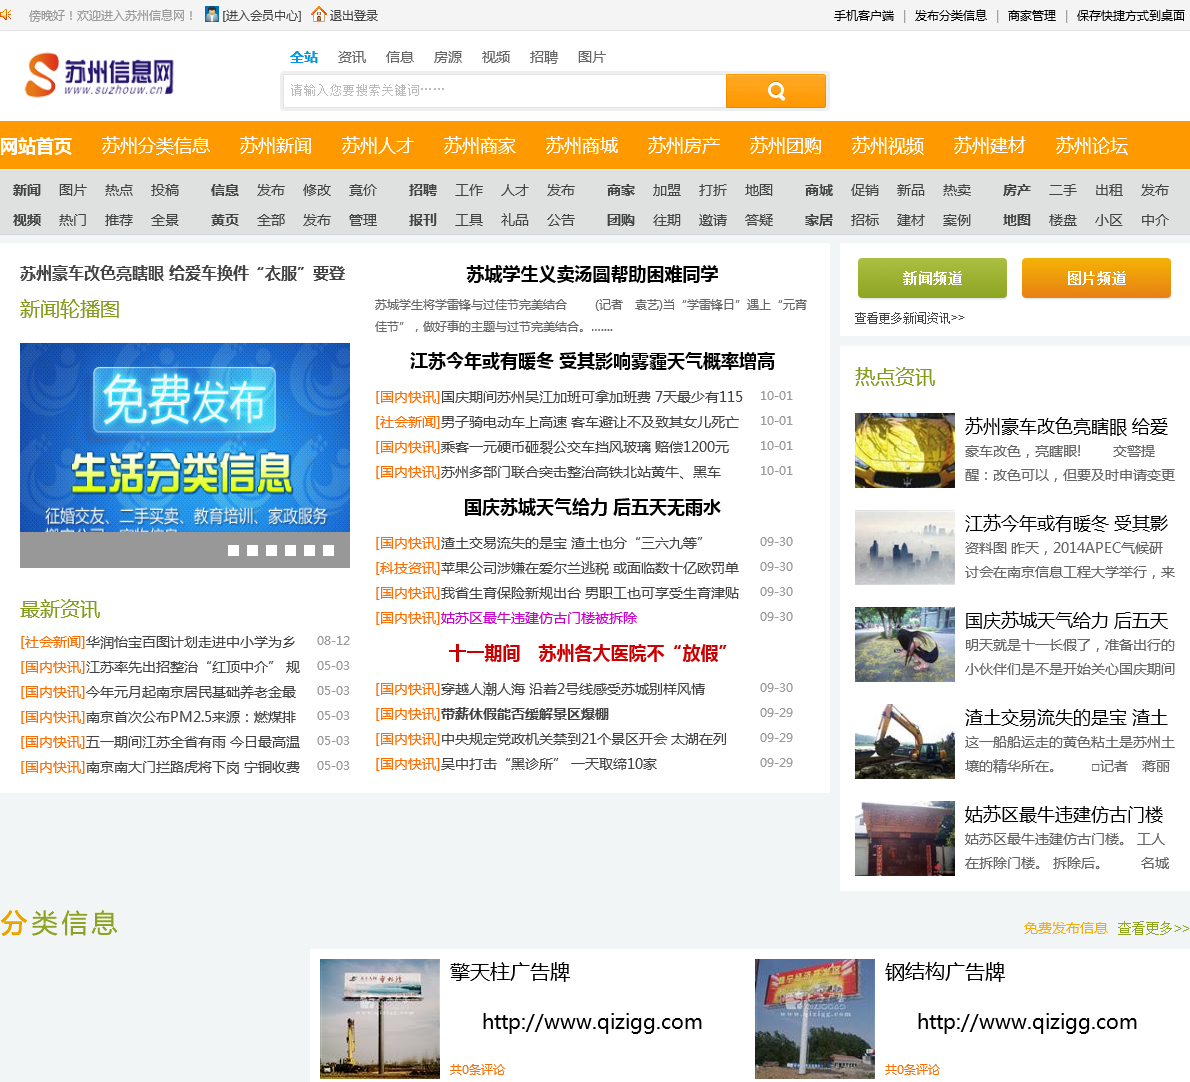The width and height of the screenshot is (1190, 1082).
Task: Open 苏州新闻 navigation item
Action: coord(275,146)
